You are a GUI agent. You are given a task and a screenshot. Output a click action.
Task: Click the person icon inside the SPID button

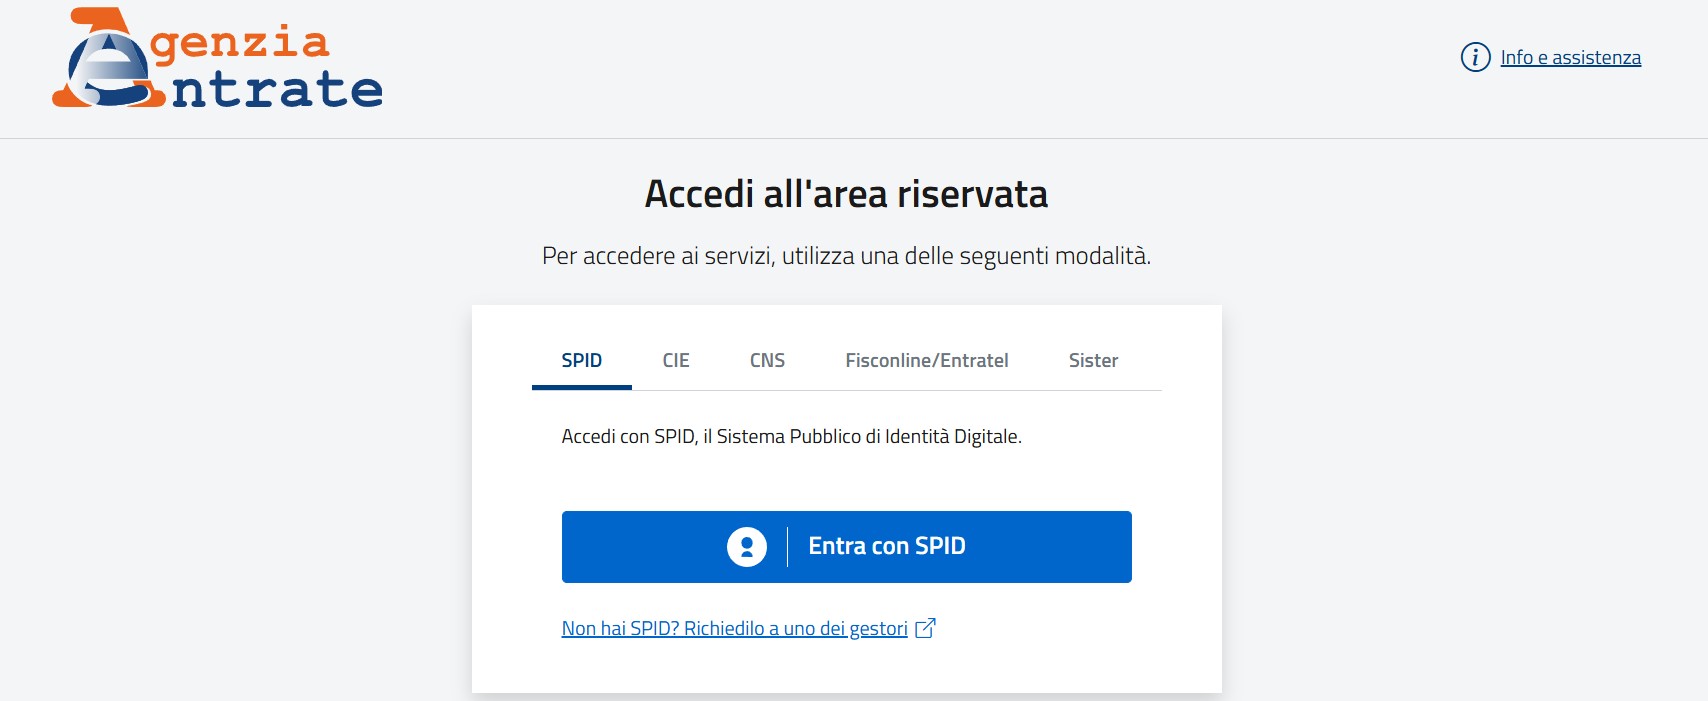(x=745, y=546)
